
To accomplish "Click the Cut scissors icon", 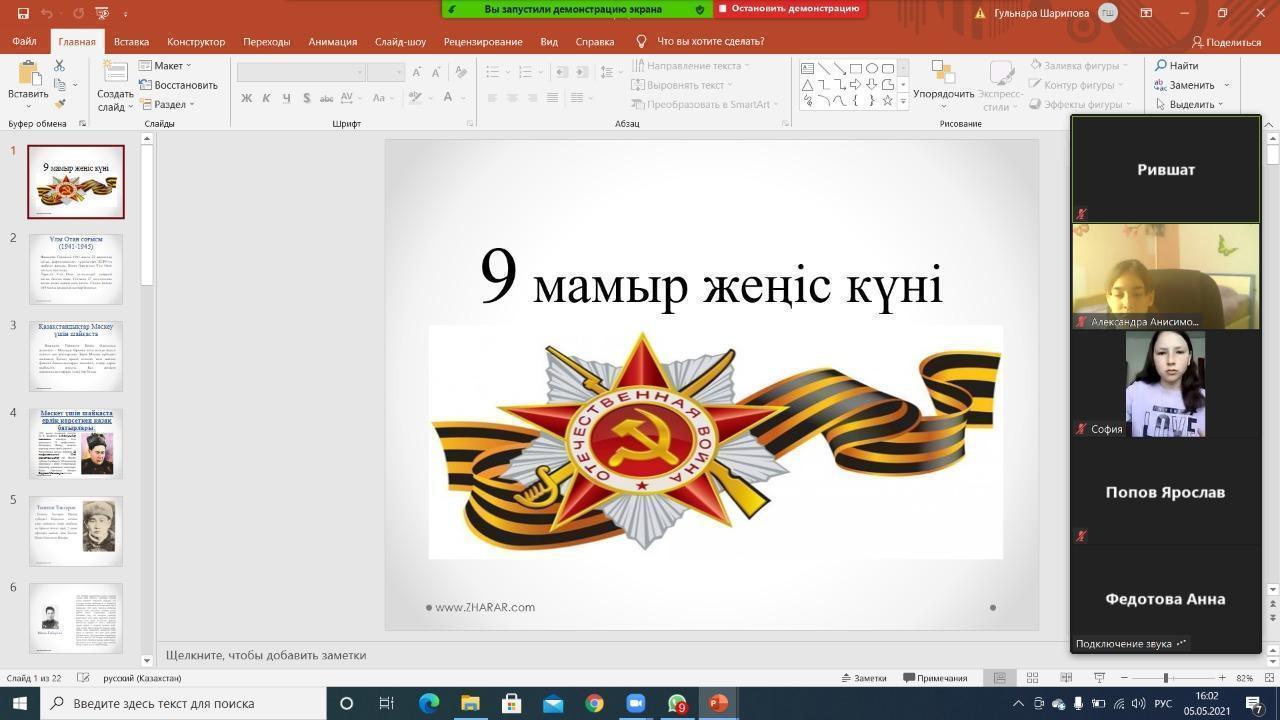I will pyautogui.click(x=60, y=66).
